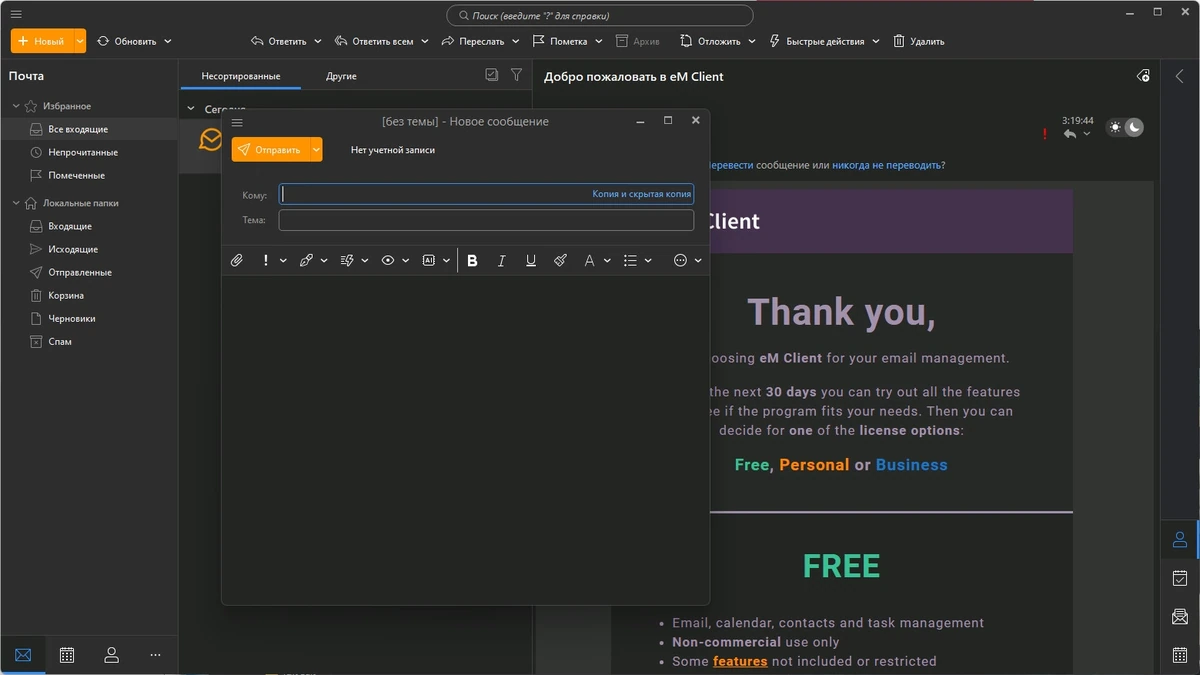Click into the Тема subject field

(x=486, y=220)
